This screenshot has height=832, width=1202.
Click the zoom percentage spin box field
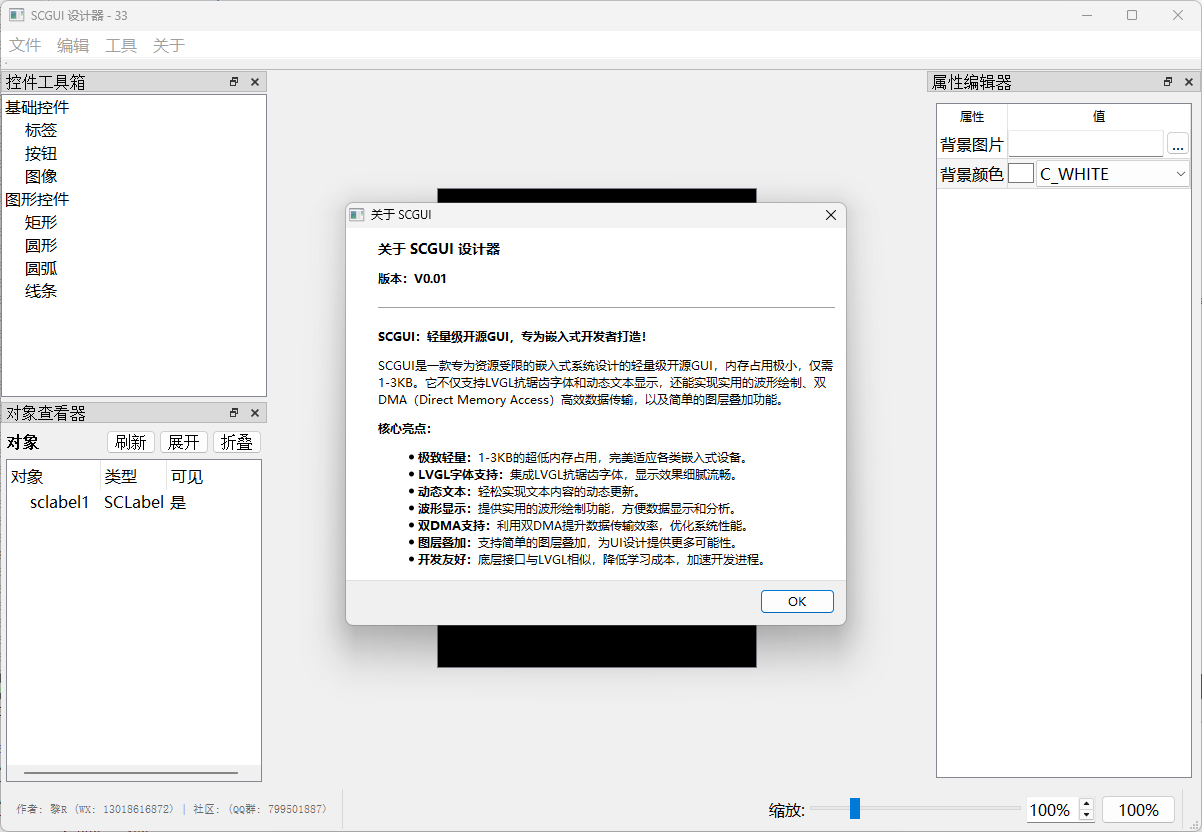tap(1052, 810)
